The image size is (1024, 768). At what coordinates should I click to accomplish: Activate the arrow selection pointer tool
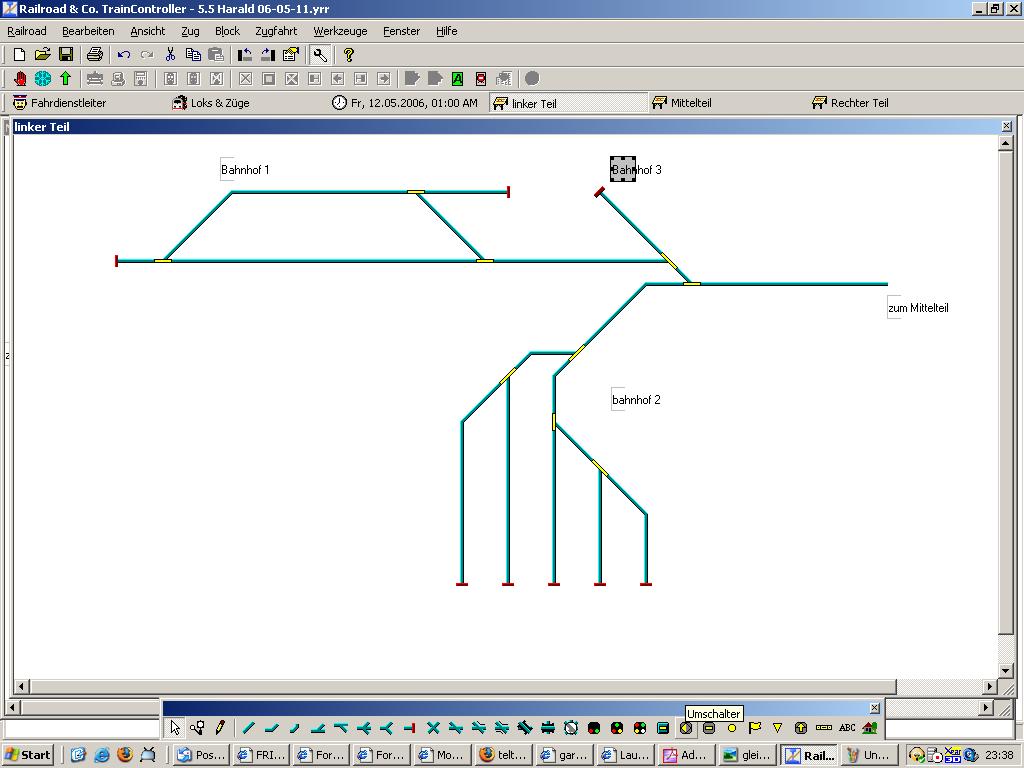click(x=175, y=728)
